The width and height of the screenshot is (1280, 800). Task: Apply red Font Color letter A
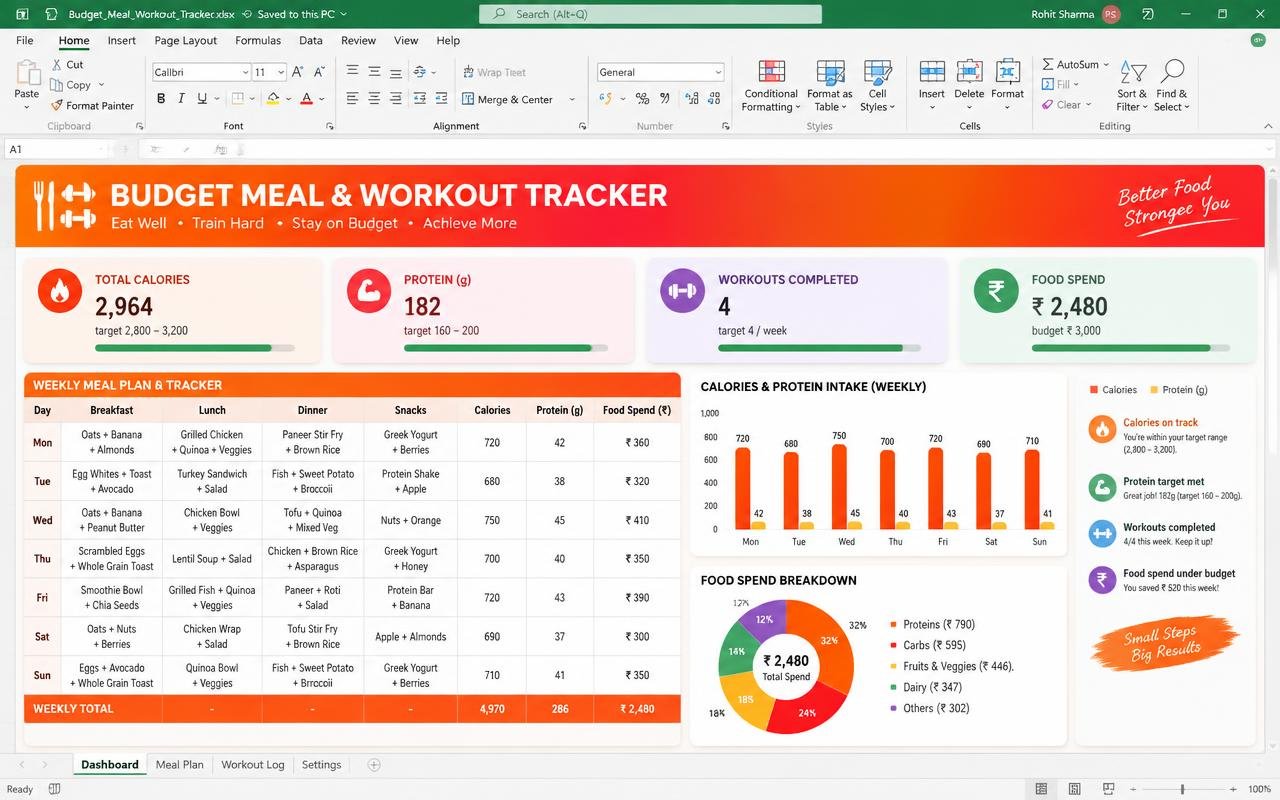306,99
